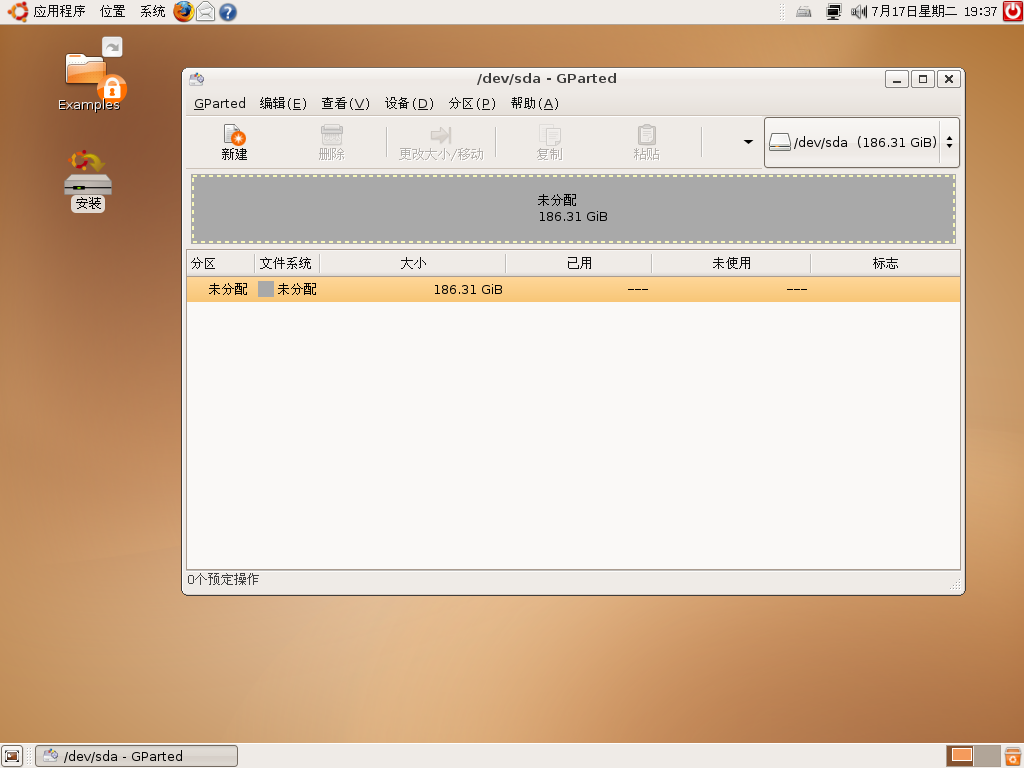The height and width of the screenshot is (768, 1024).
Task: Click the trash icon in bottom panel
Action: click(1013, 756)
